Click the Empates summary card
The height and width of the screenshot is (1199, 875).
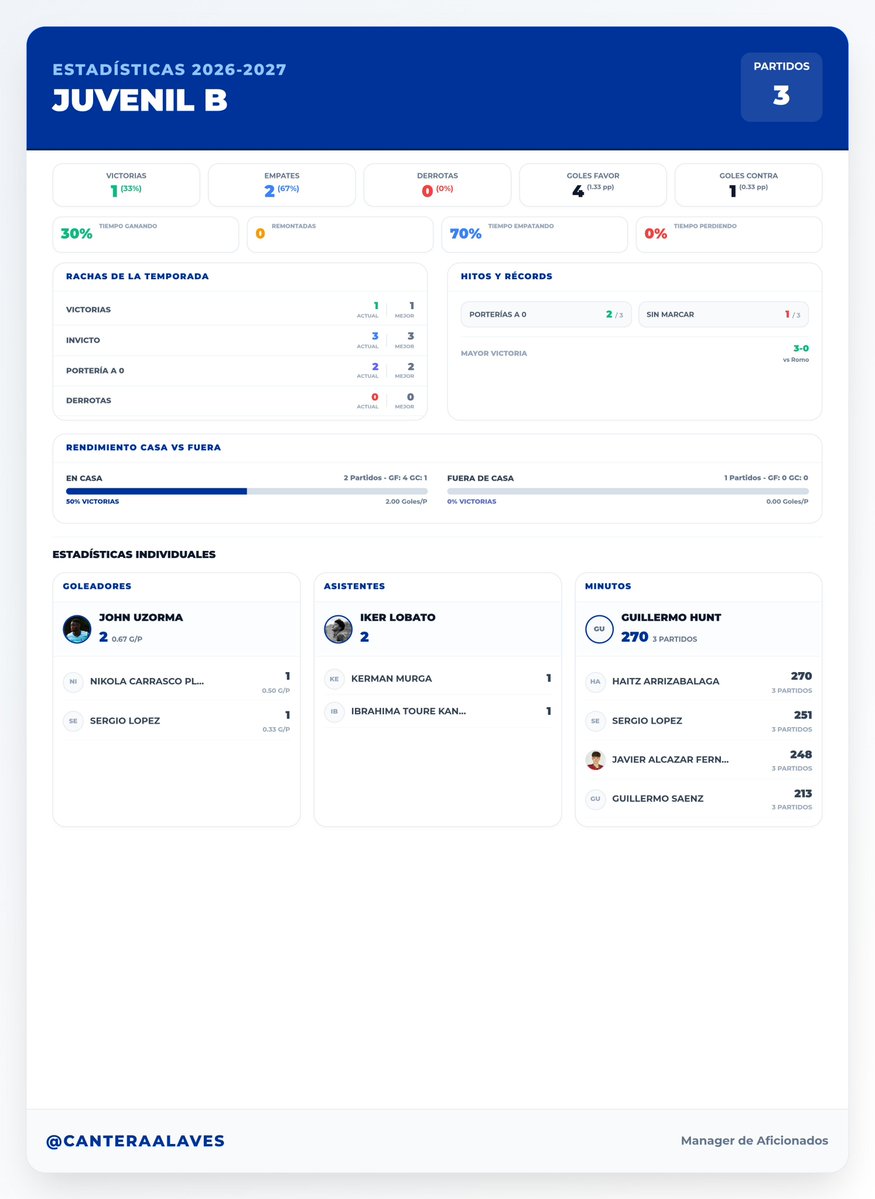[281, 185]
